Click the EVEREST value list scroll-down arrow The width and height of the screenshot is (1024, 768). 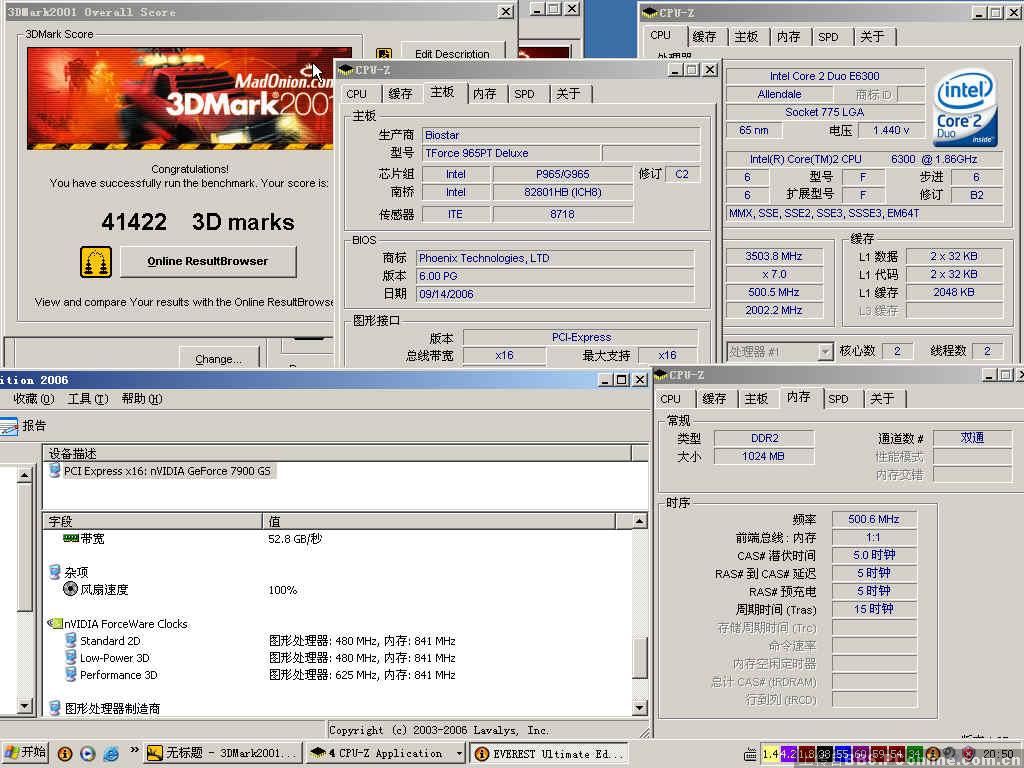pyautogui.click(x=639, y=707)
